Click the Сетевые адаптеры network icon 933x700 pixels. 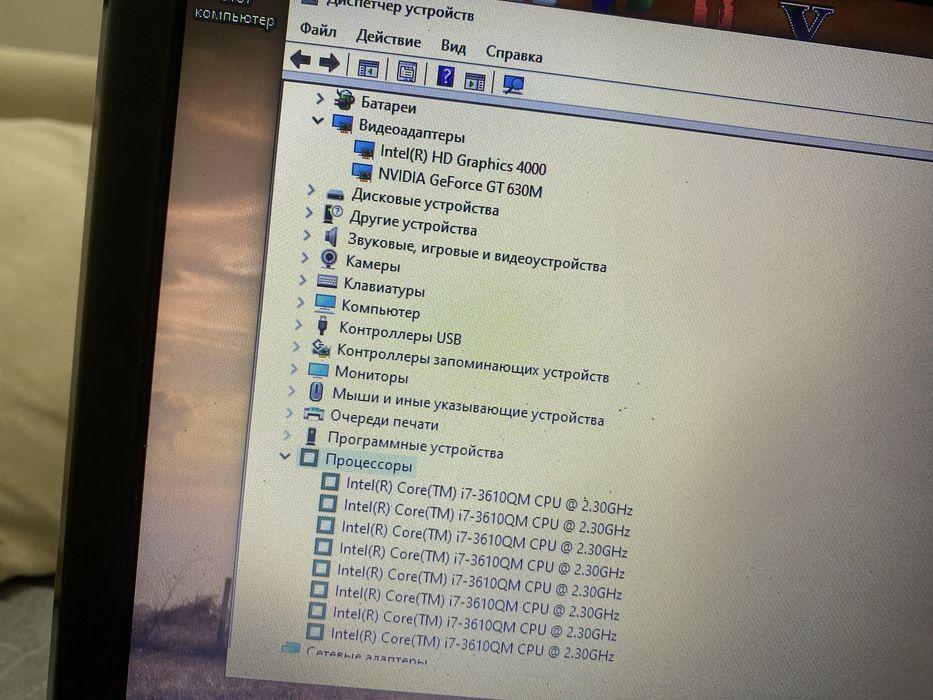coord(290,648)
